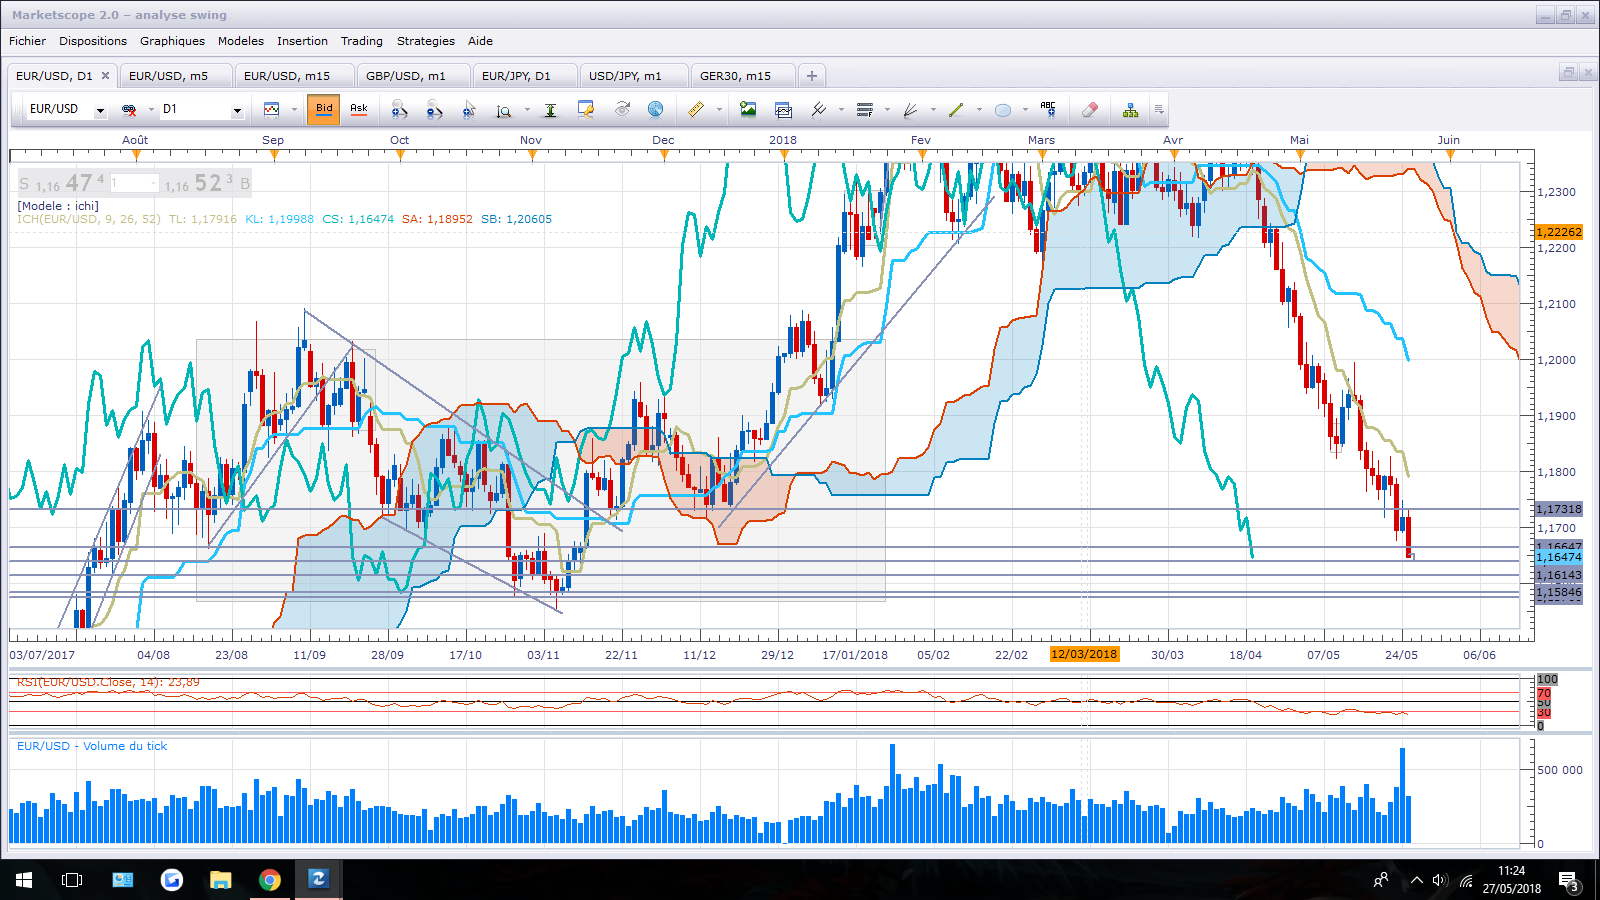Click the blue globe icon
1600x900 pixels.
(656, 110)
